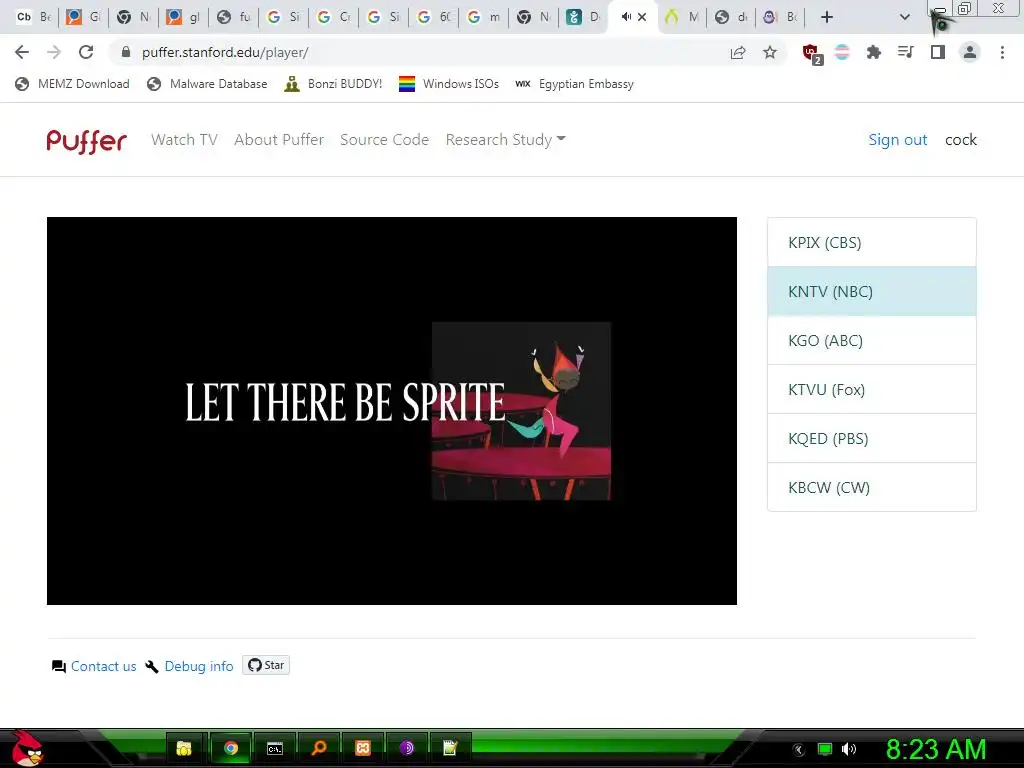This screenshot has width=1024, height=768.
Task: Open the Angry Birds start button
Action: pos(27,748)
